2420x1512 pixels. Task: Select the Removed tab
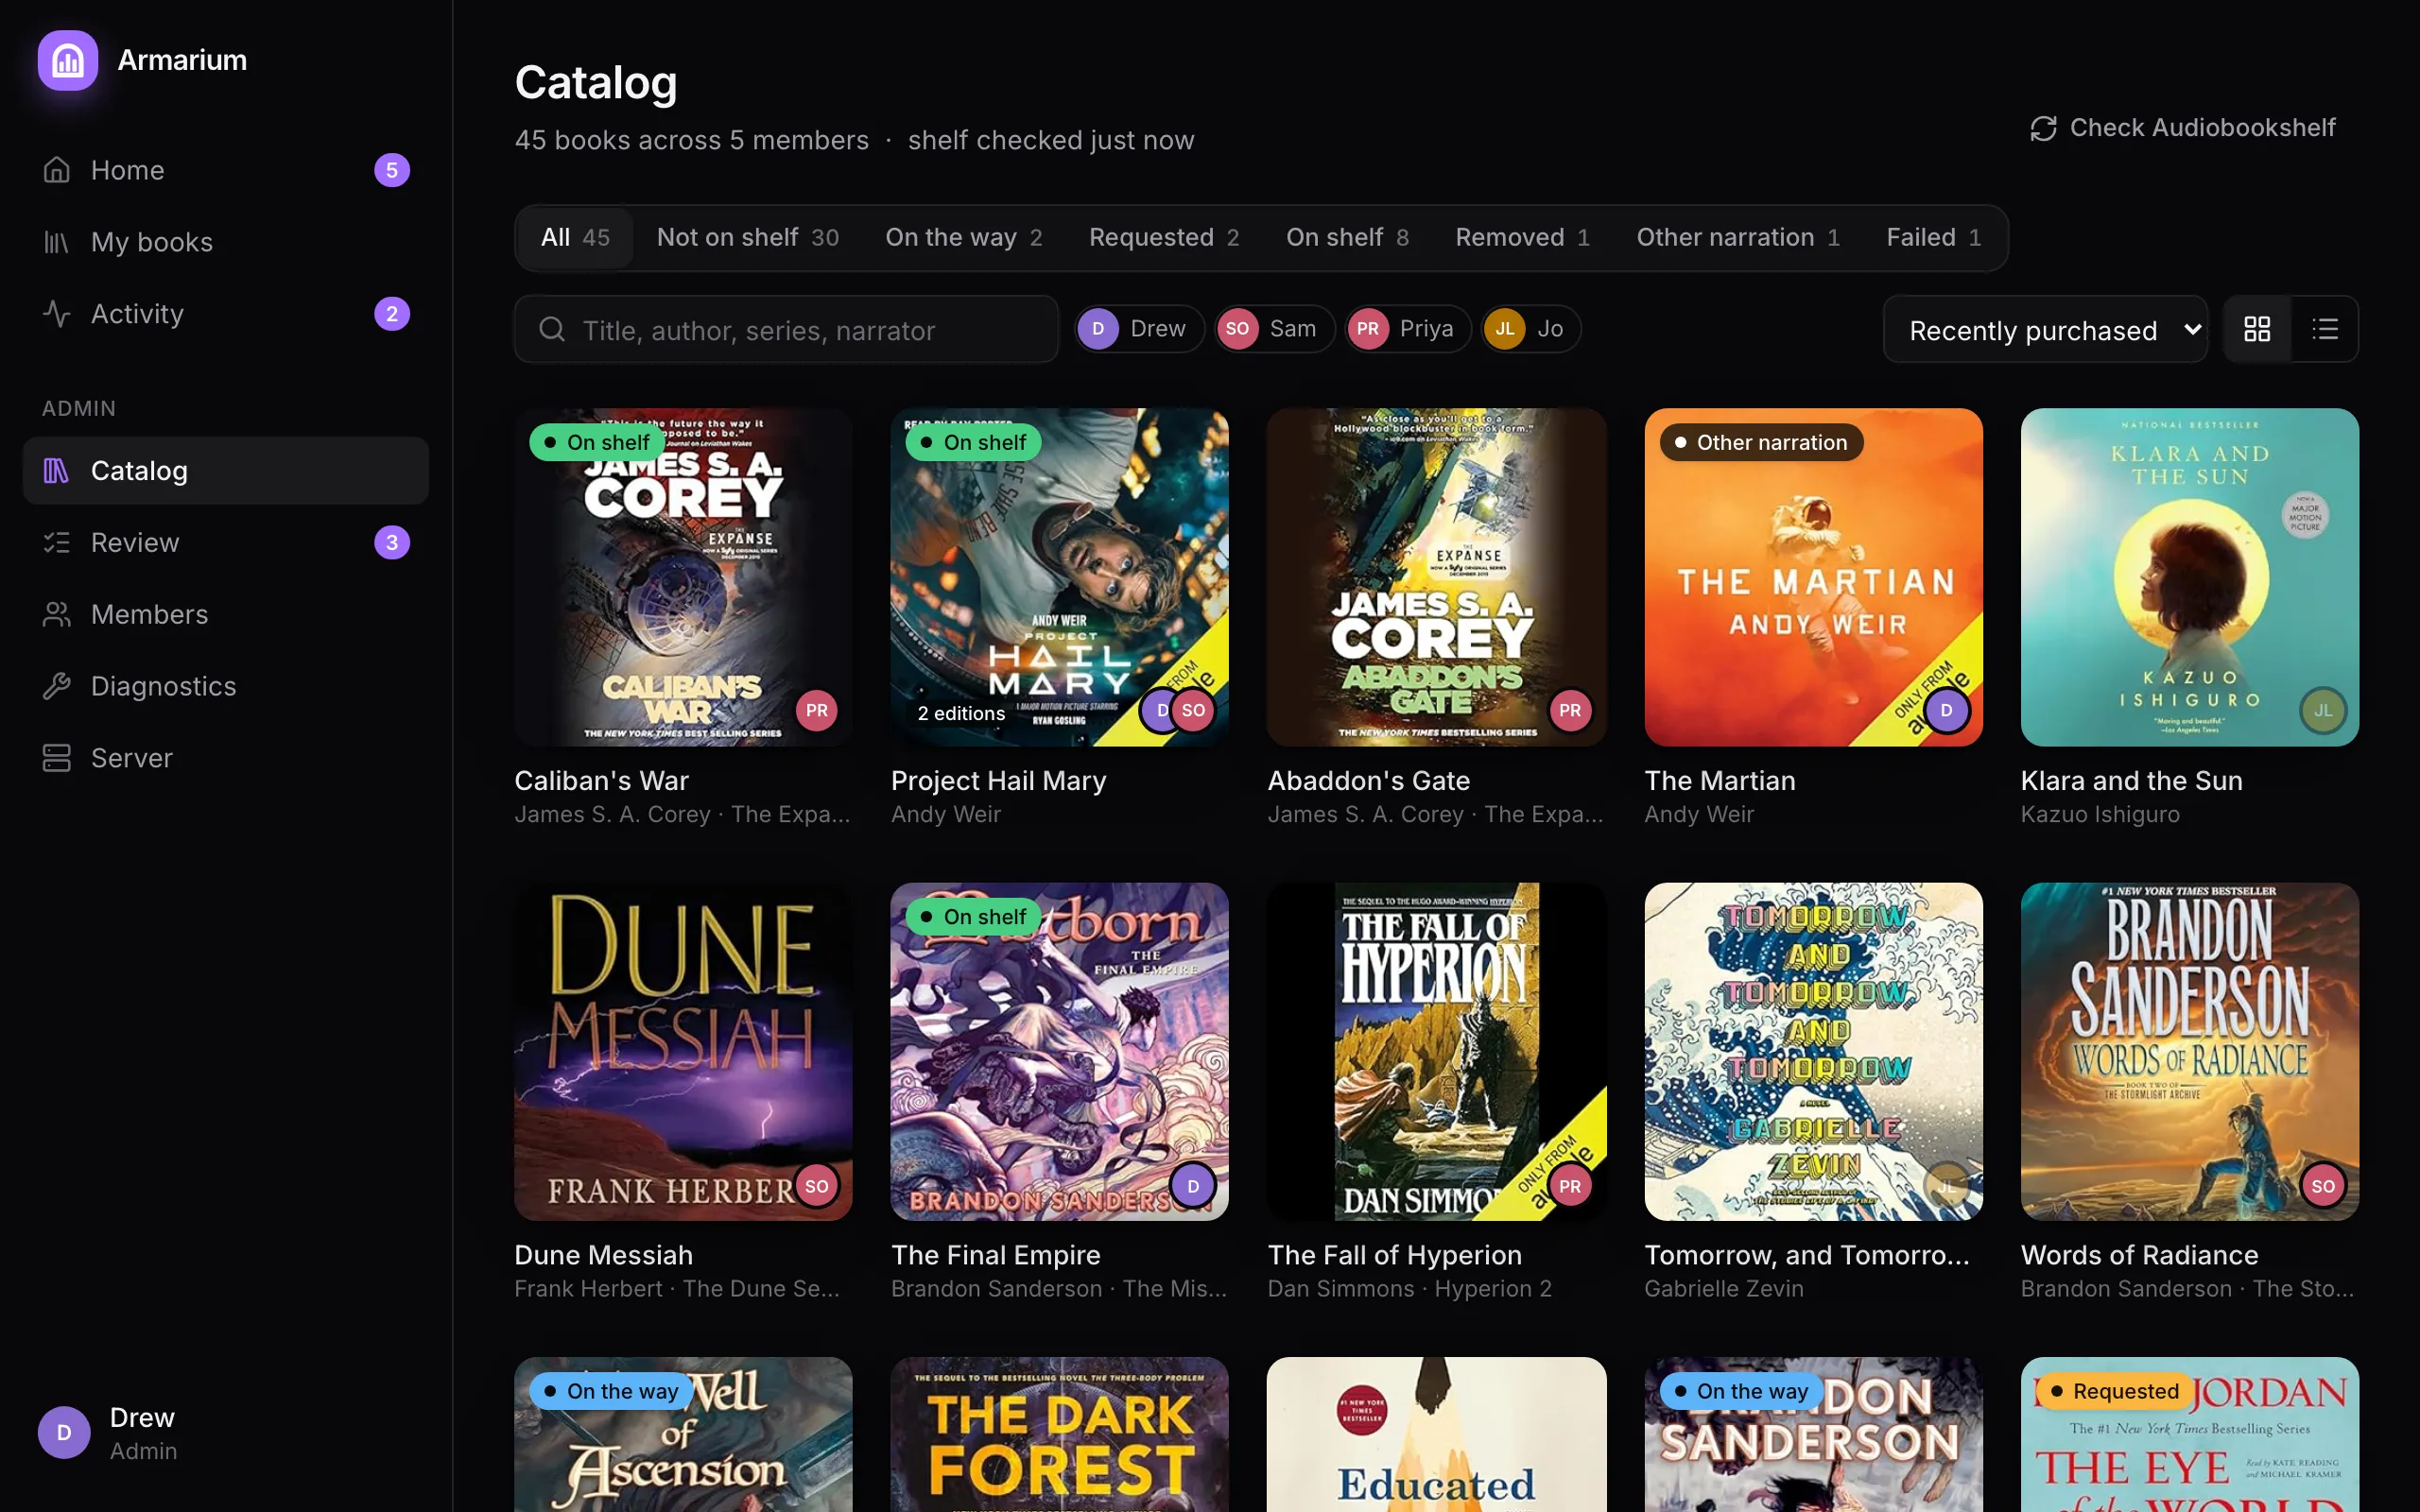pos(1522,238)
